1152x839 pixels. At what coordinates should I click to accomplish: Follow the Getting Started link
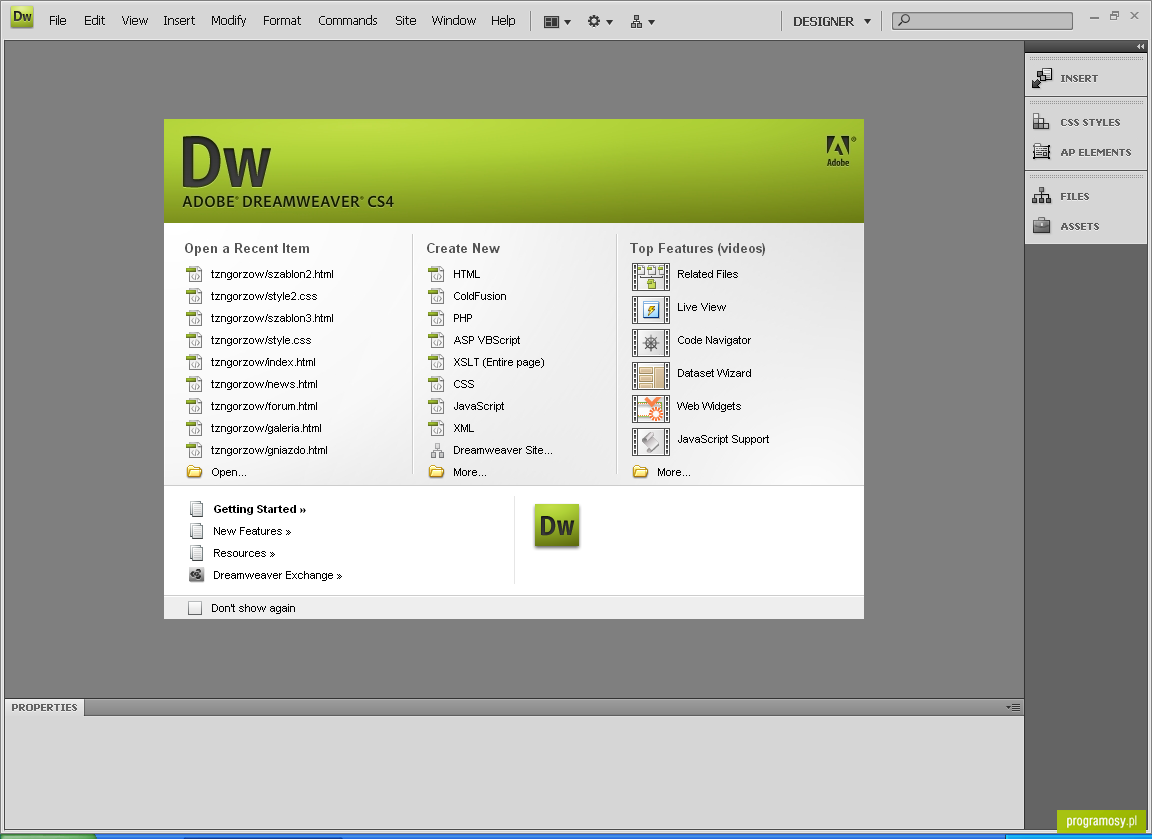[x=259, y=509]
